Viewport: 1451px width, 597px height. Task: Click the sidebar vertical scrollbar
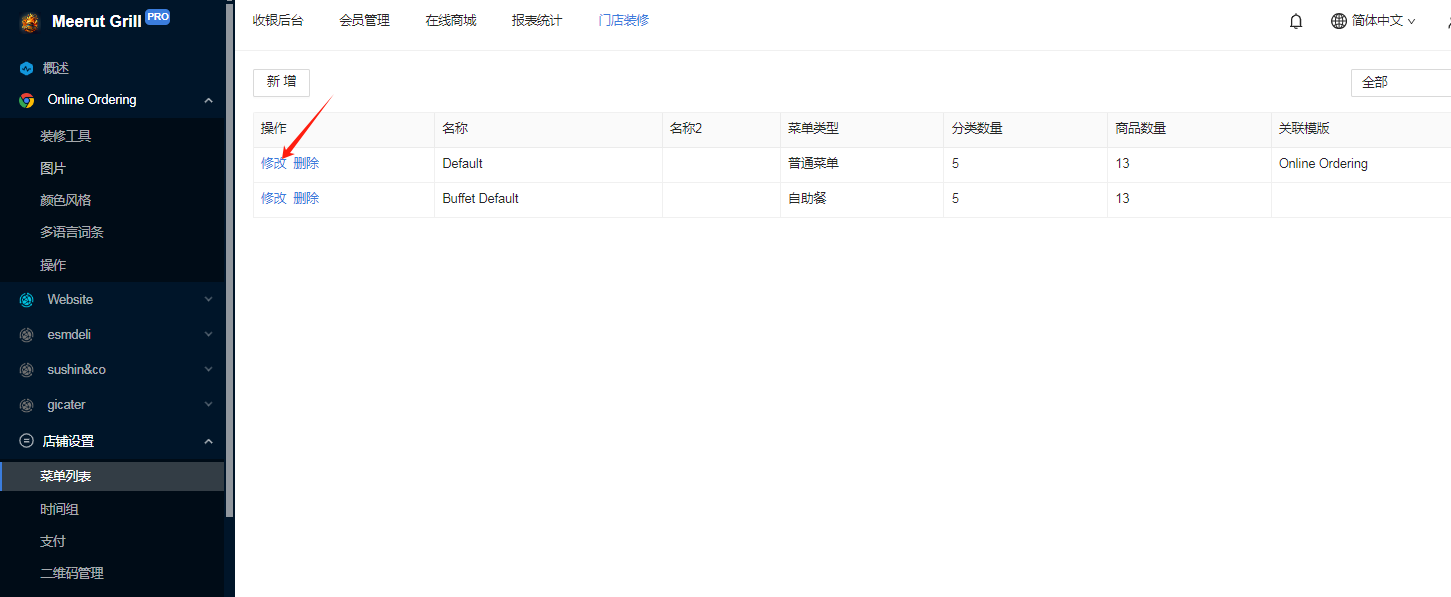point(230,259)
